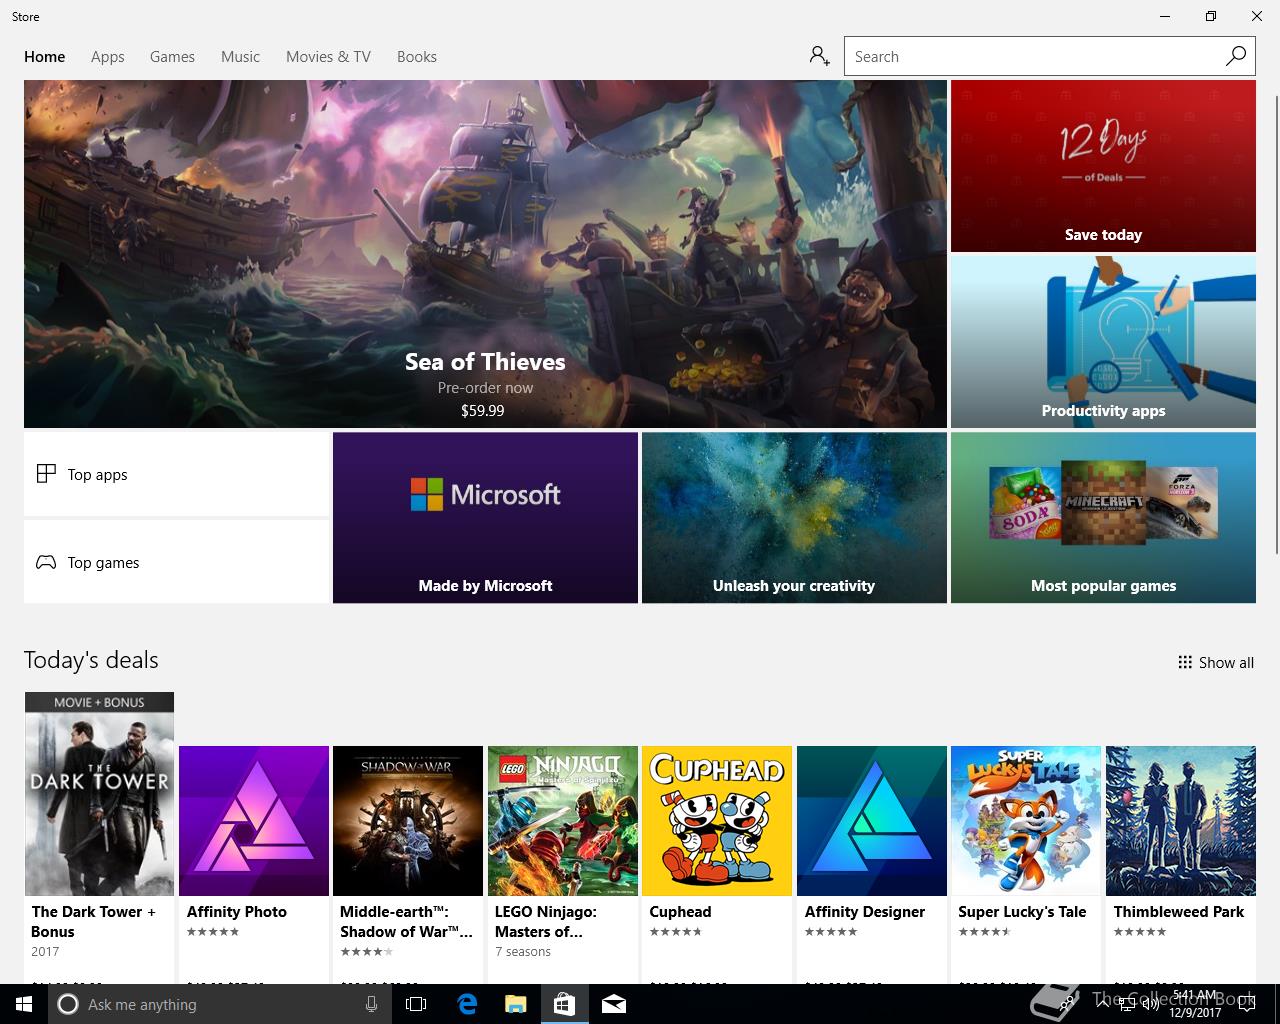This screenshot has height=1024, width=1280.
Task: Click the Cuphead star rating
Action: tap(676, 932)
